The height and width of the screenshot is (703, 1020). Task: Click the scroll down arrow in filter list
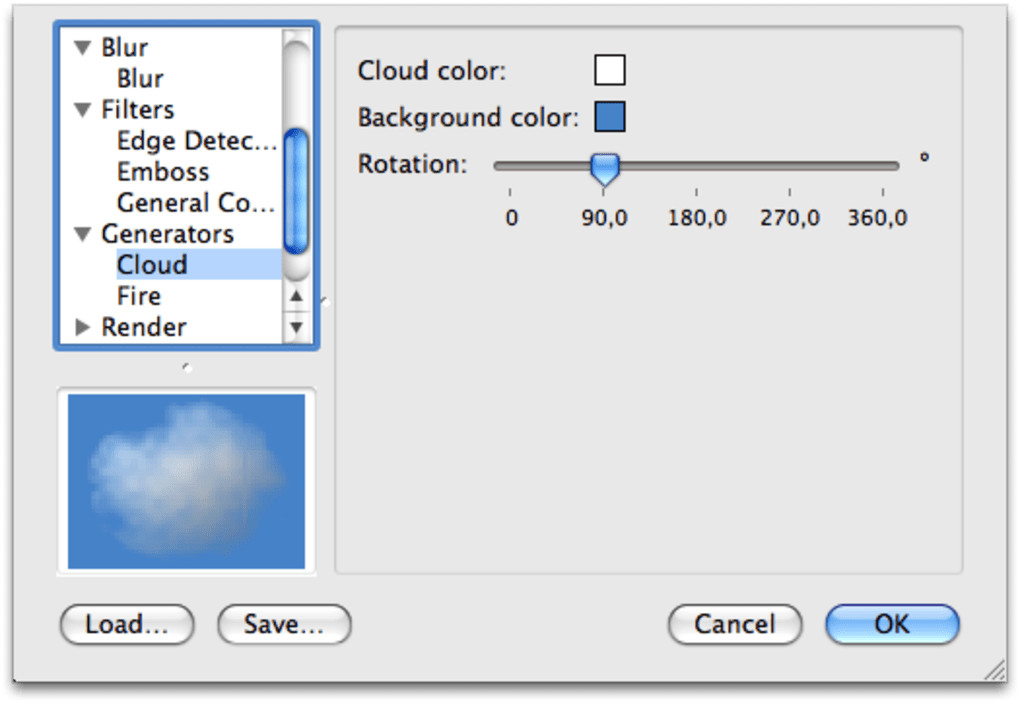click(x=296, y=326)
